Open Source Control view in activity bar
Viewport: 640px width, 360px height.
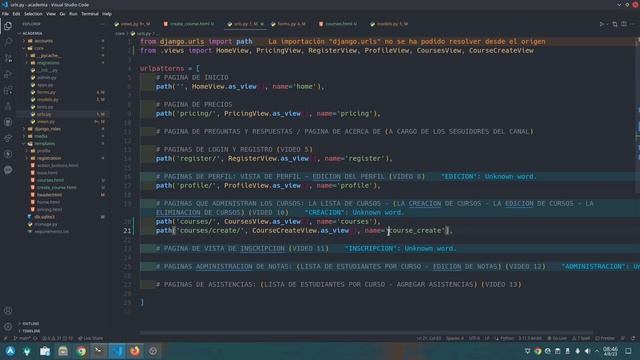pos(8,58)
